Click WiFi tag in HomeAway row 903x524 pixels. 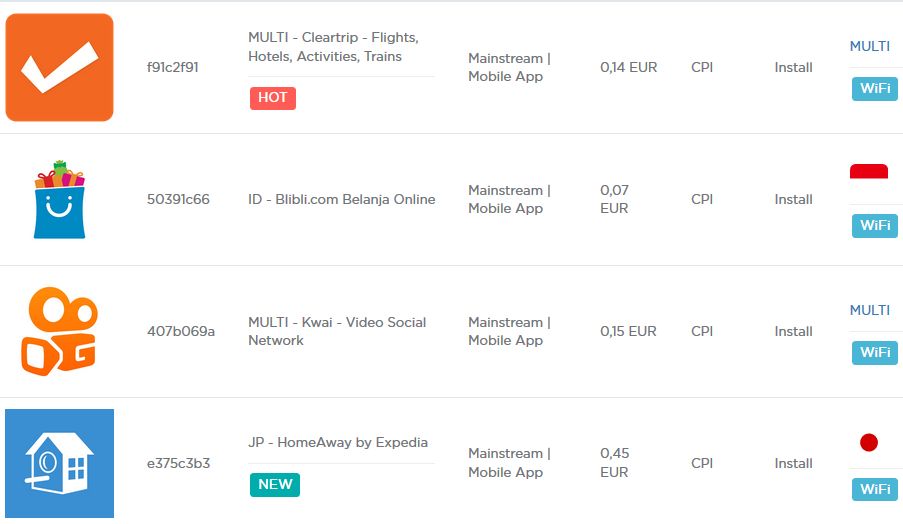(875, 489)
